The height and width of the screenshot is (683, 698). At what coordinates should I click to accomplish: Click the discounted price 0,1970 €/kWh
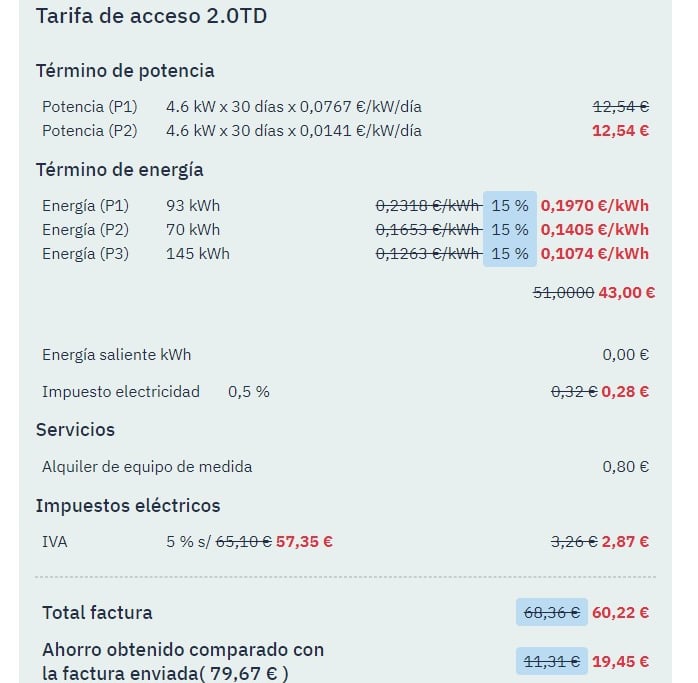click(x=595, y=206)
